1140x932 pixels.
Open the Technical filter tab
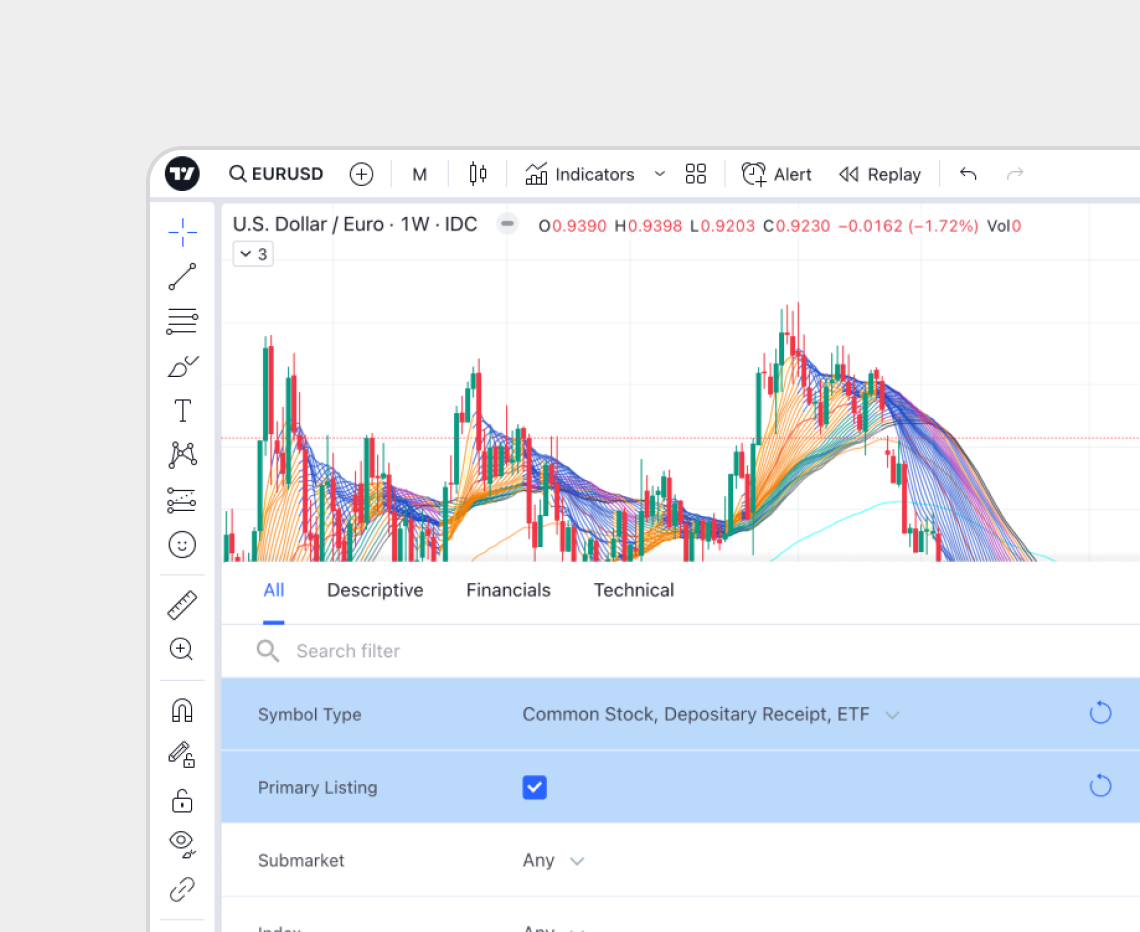633,590
